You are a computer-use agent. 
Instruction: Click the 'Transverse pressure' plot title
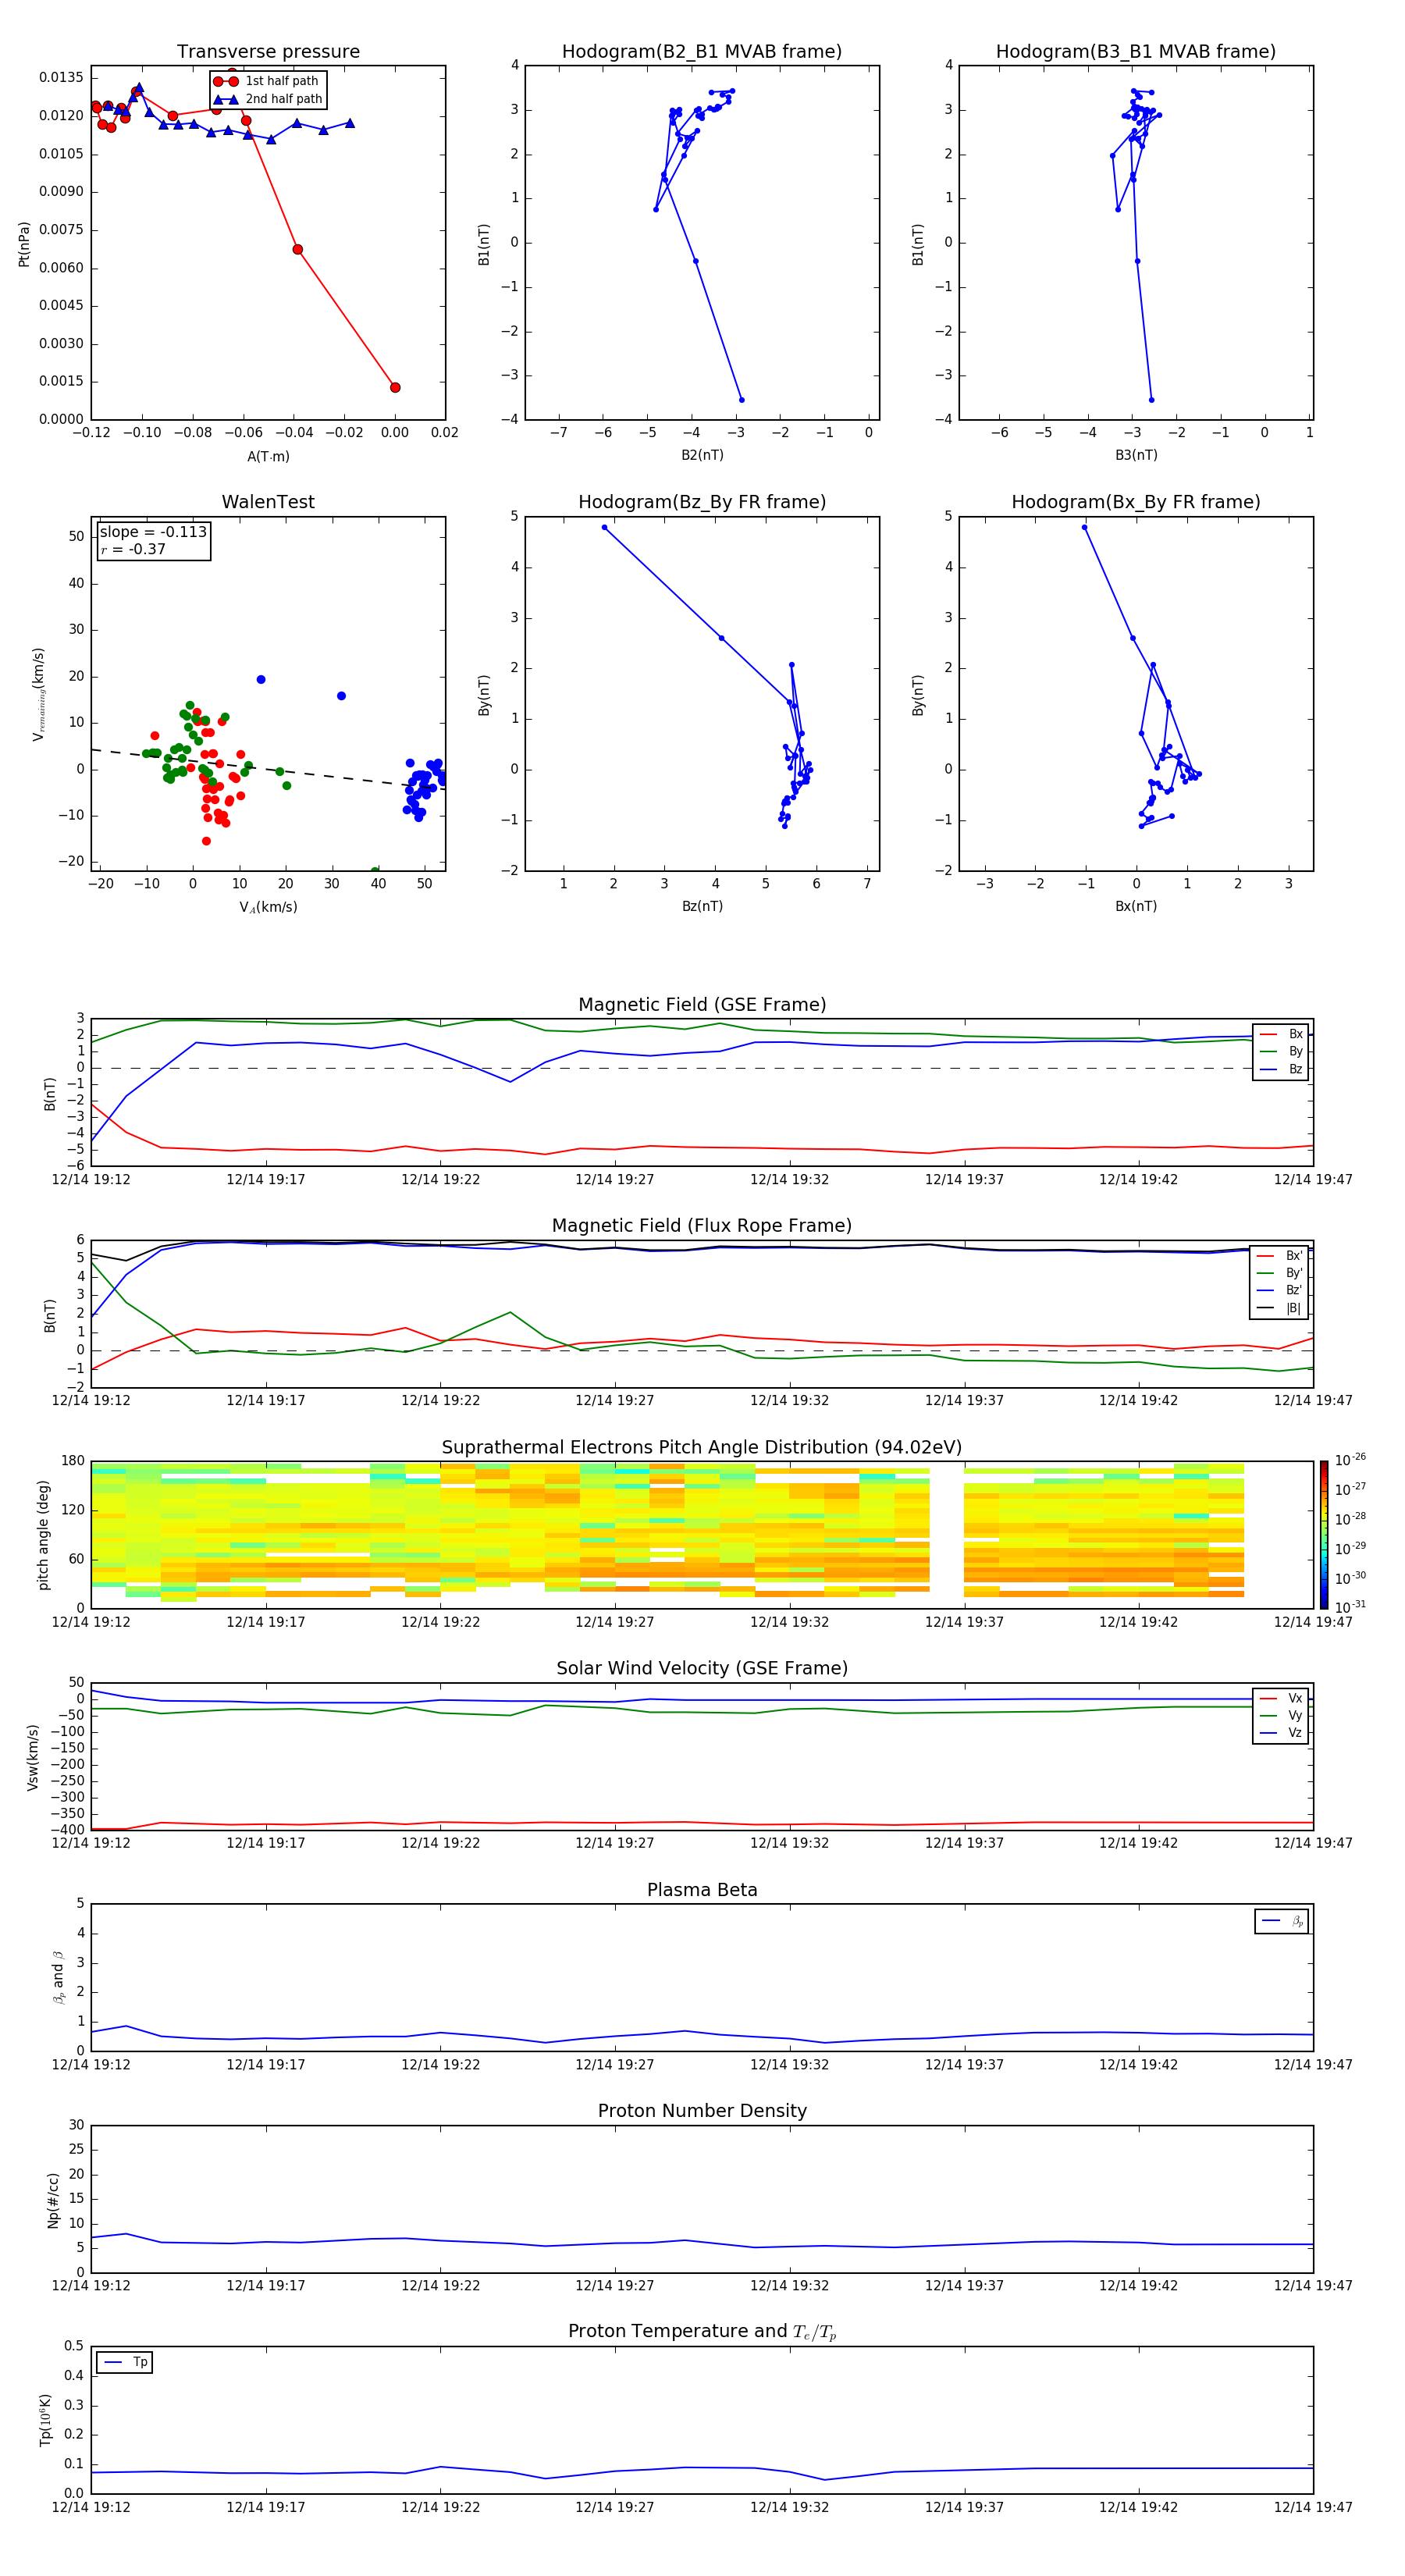coord(268,52)
